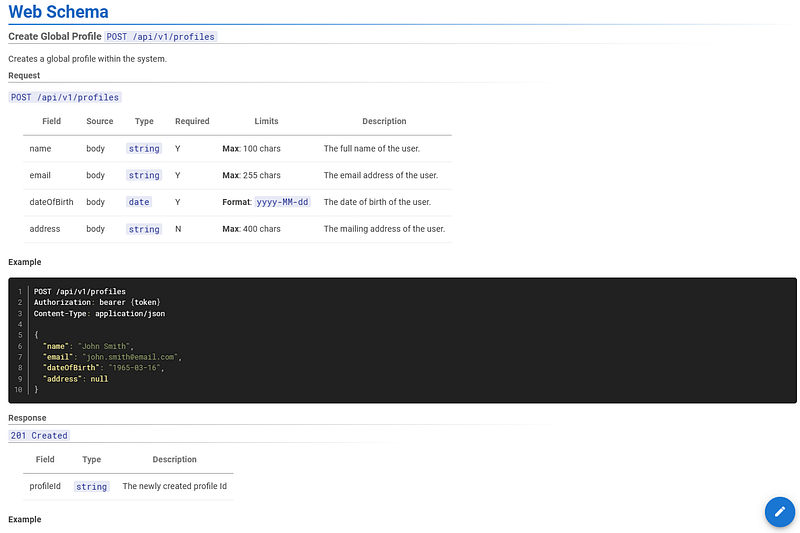The width and height of the screenshot is (800, 533).
Task: Click the Type header in the request table
Action: (144, 121)
